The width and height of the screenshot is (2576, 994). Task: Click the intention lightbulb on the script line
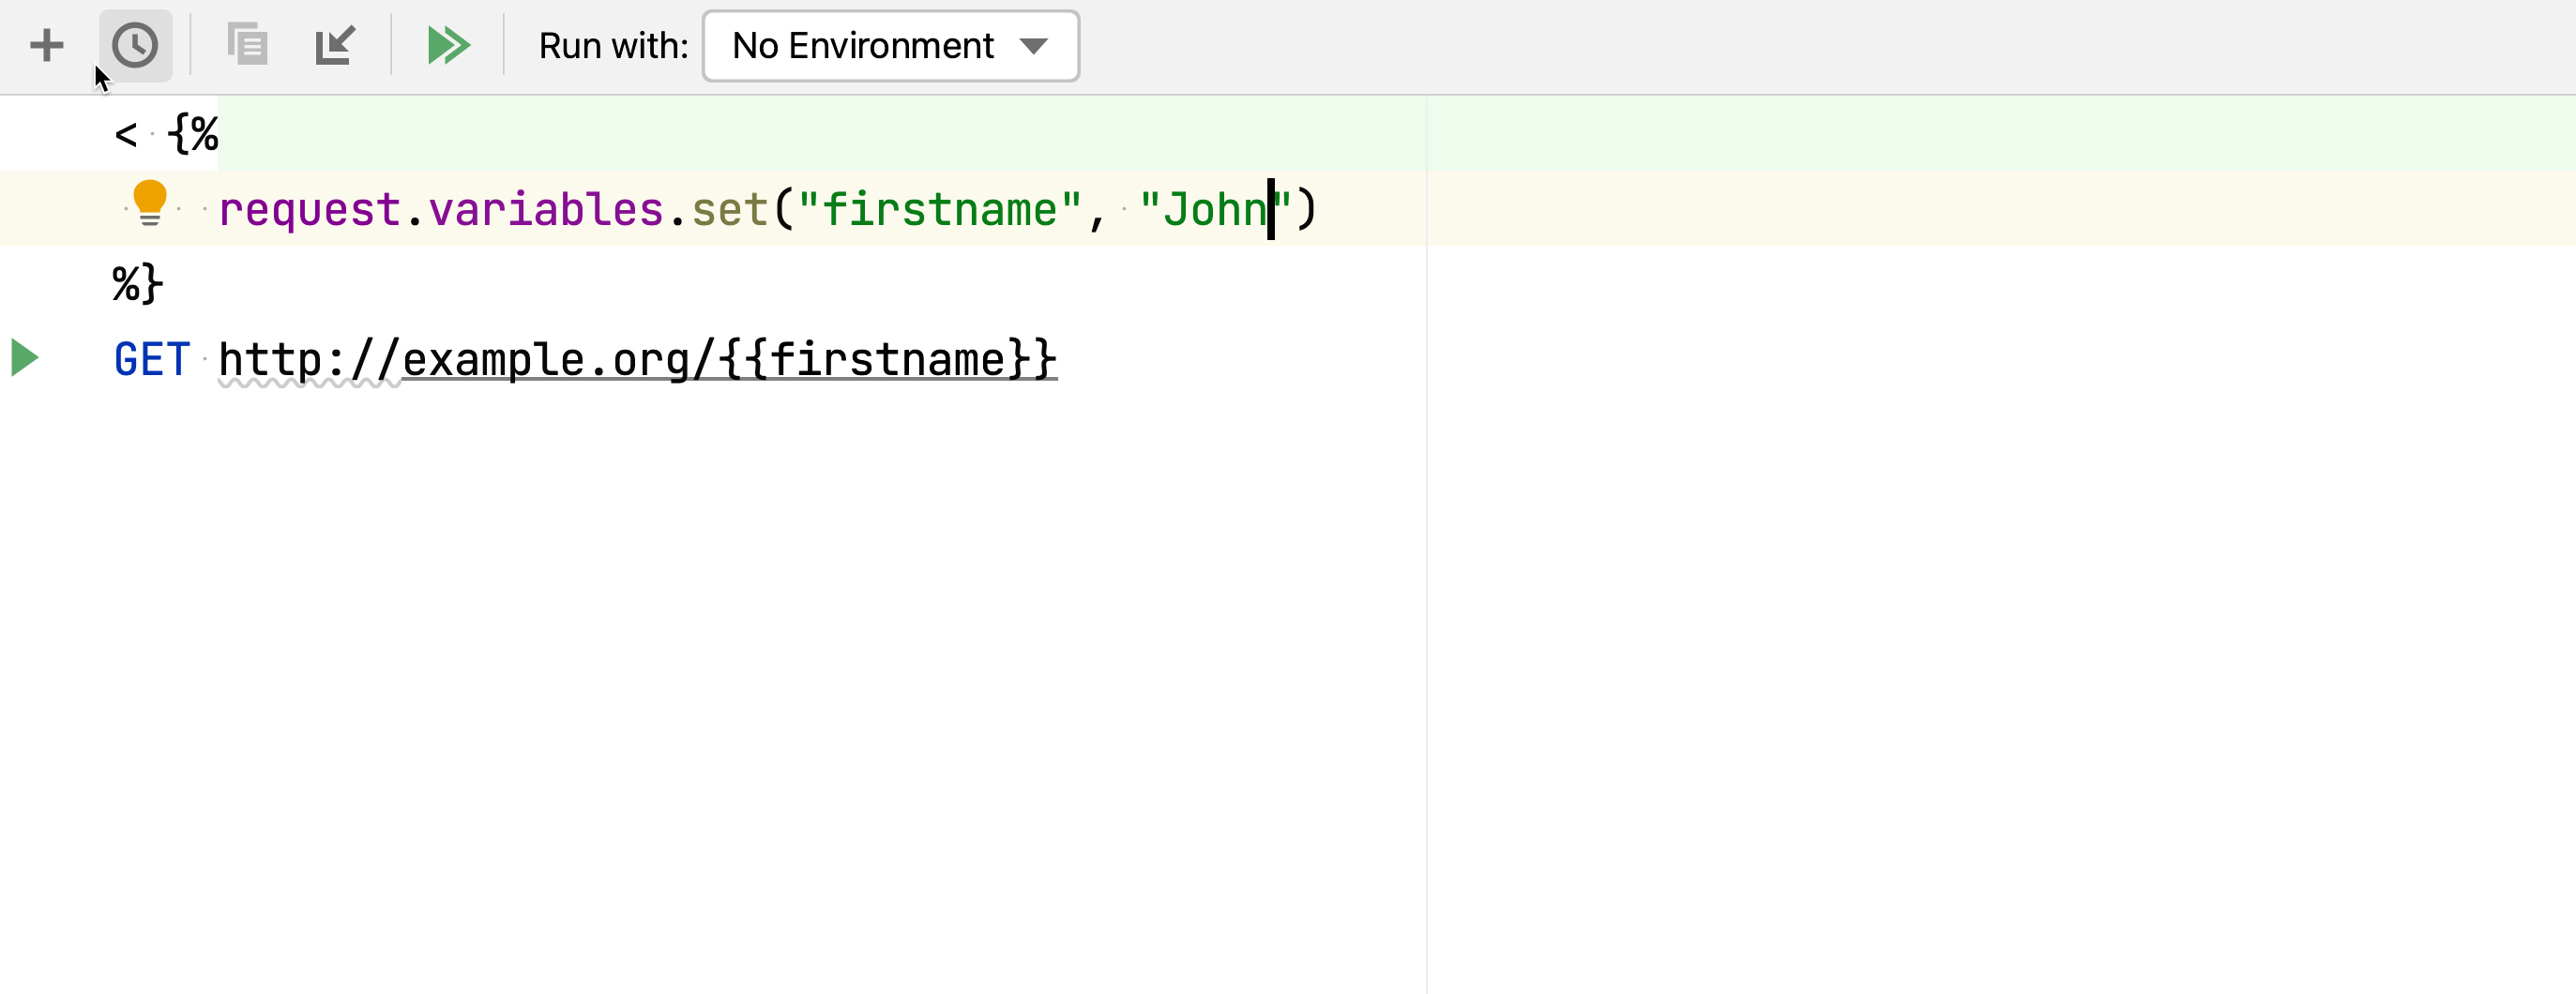click(x=151, y=207)
